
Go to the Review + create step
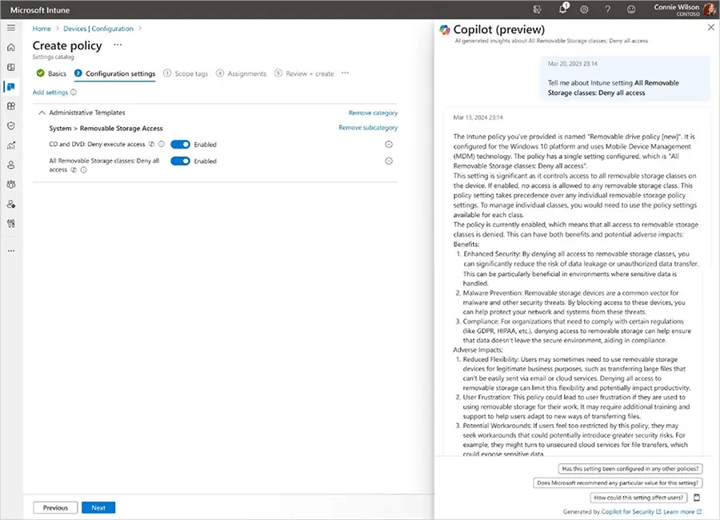pos(304,73)
